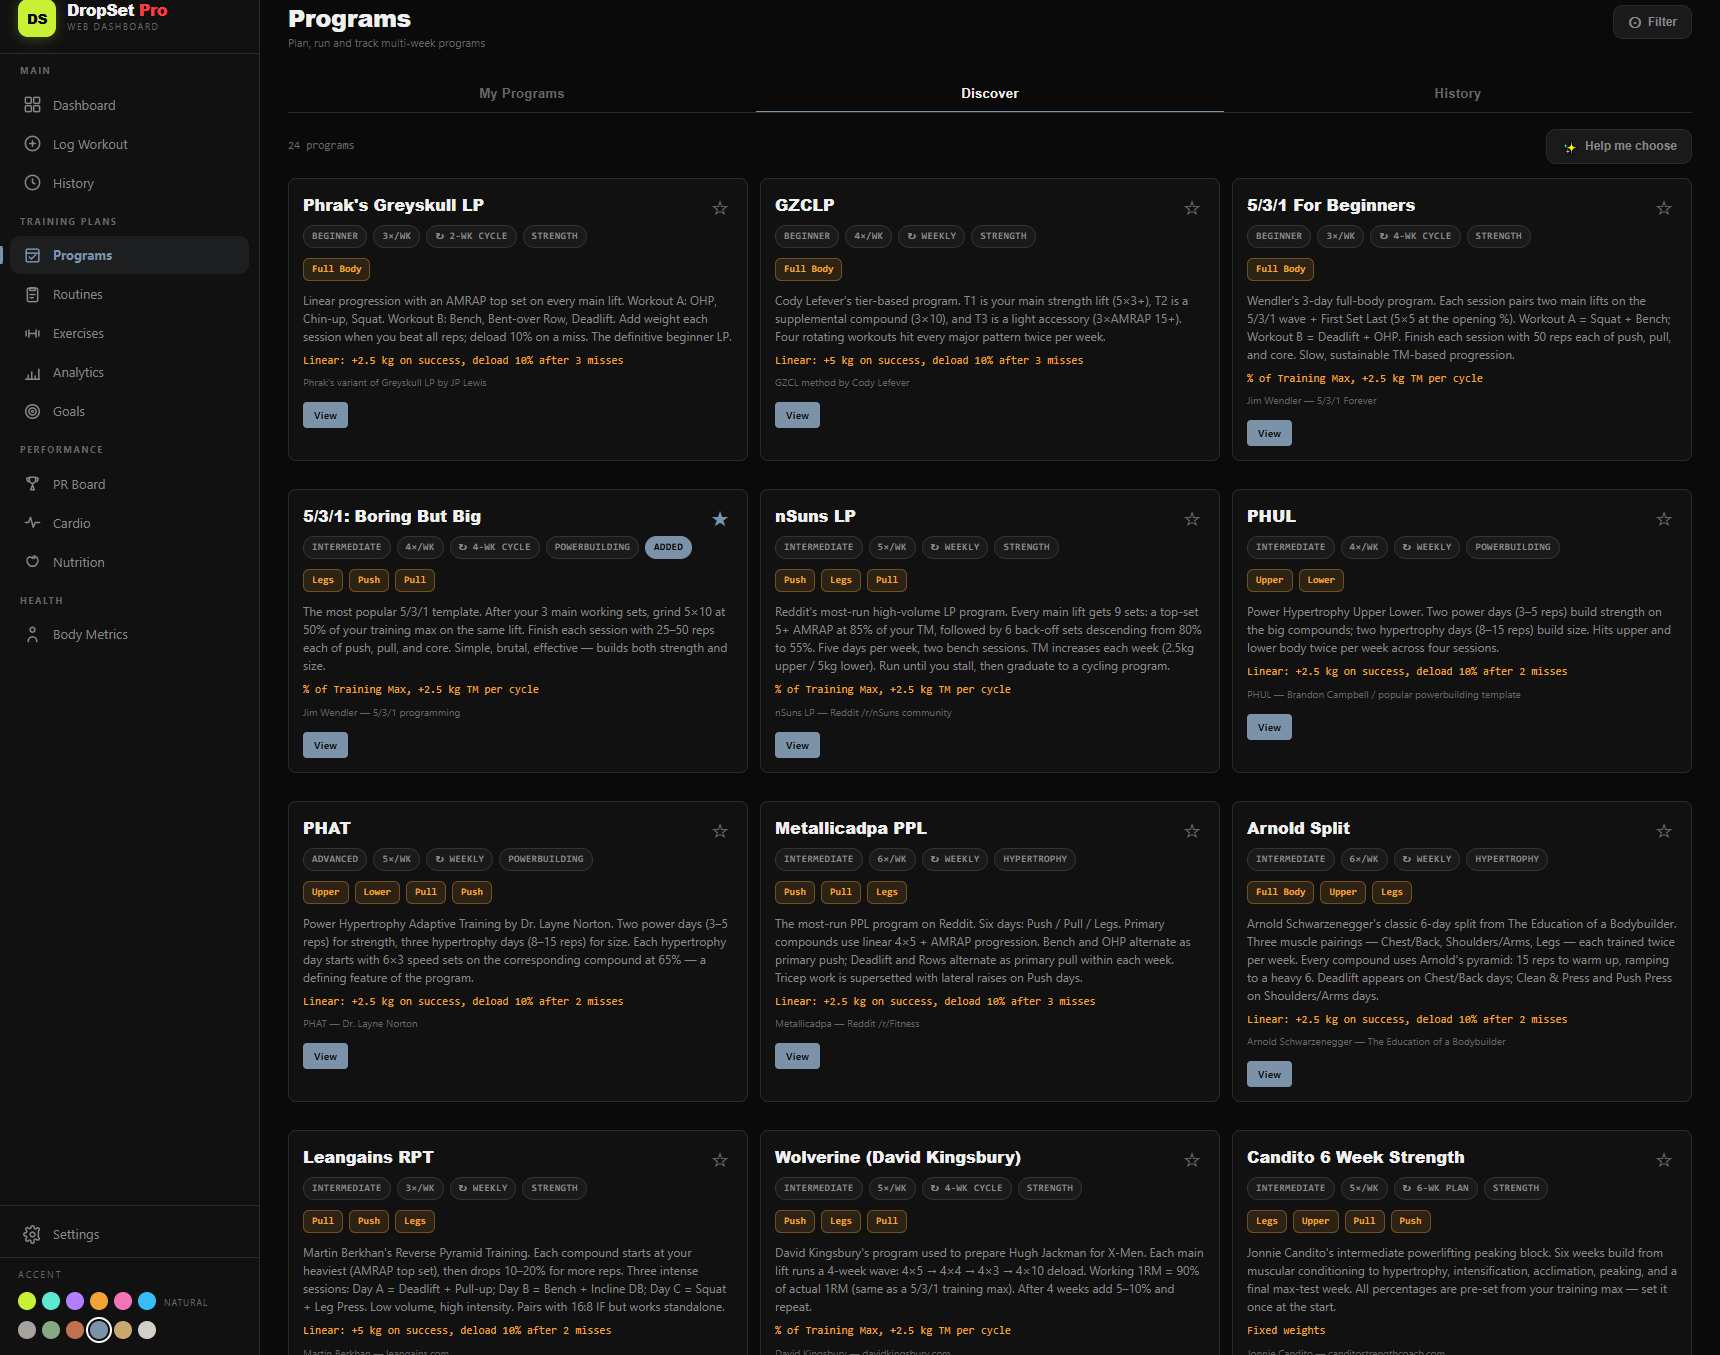Open Analytics page
This screenshot has width=1720, height=1355.
(129, 372)
